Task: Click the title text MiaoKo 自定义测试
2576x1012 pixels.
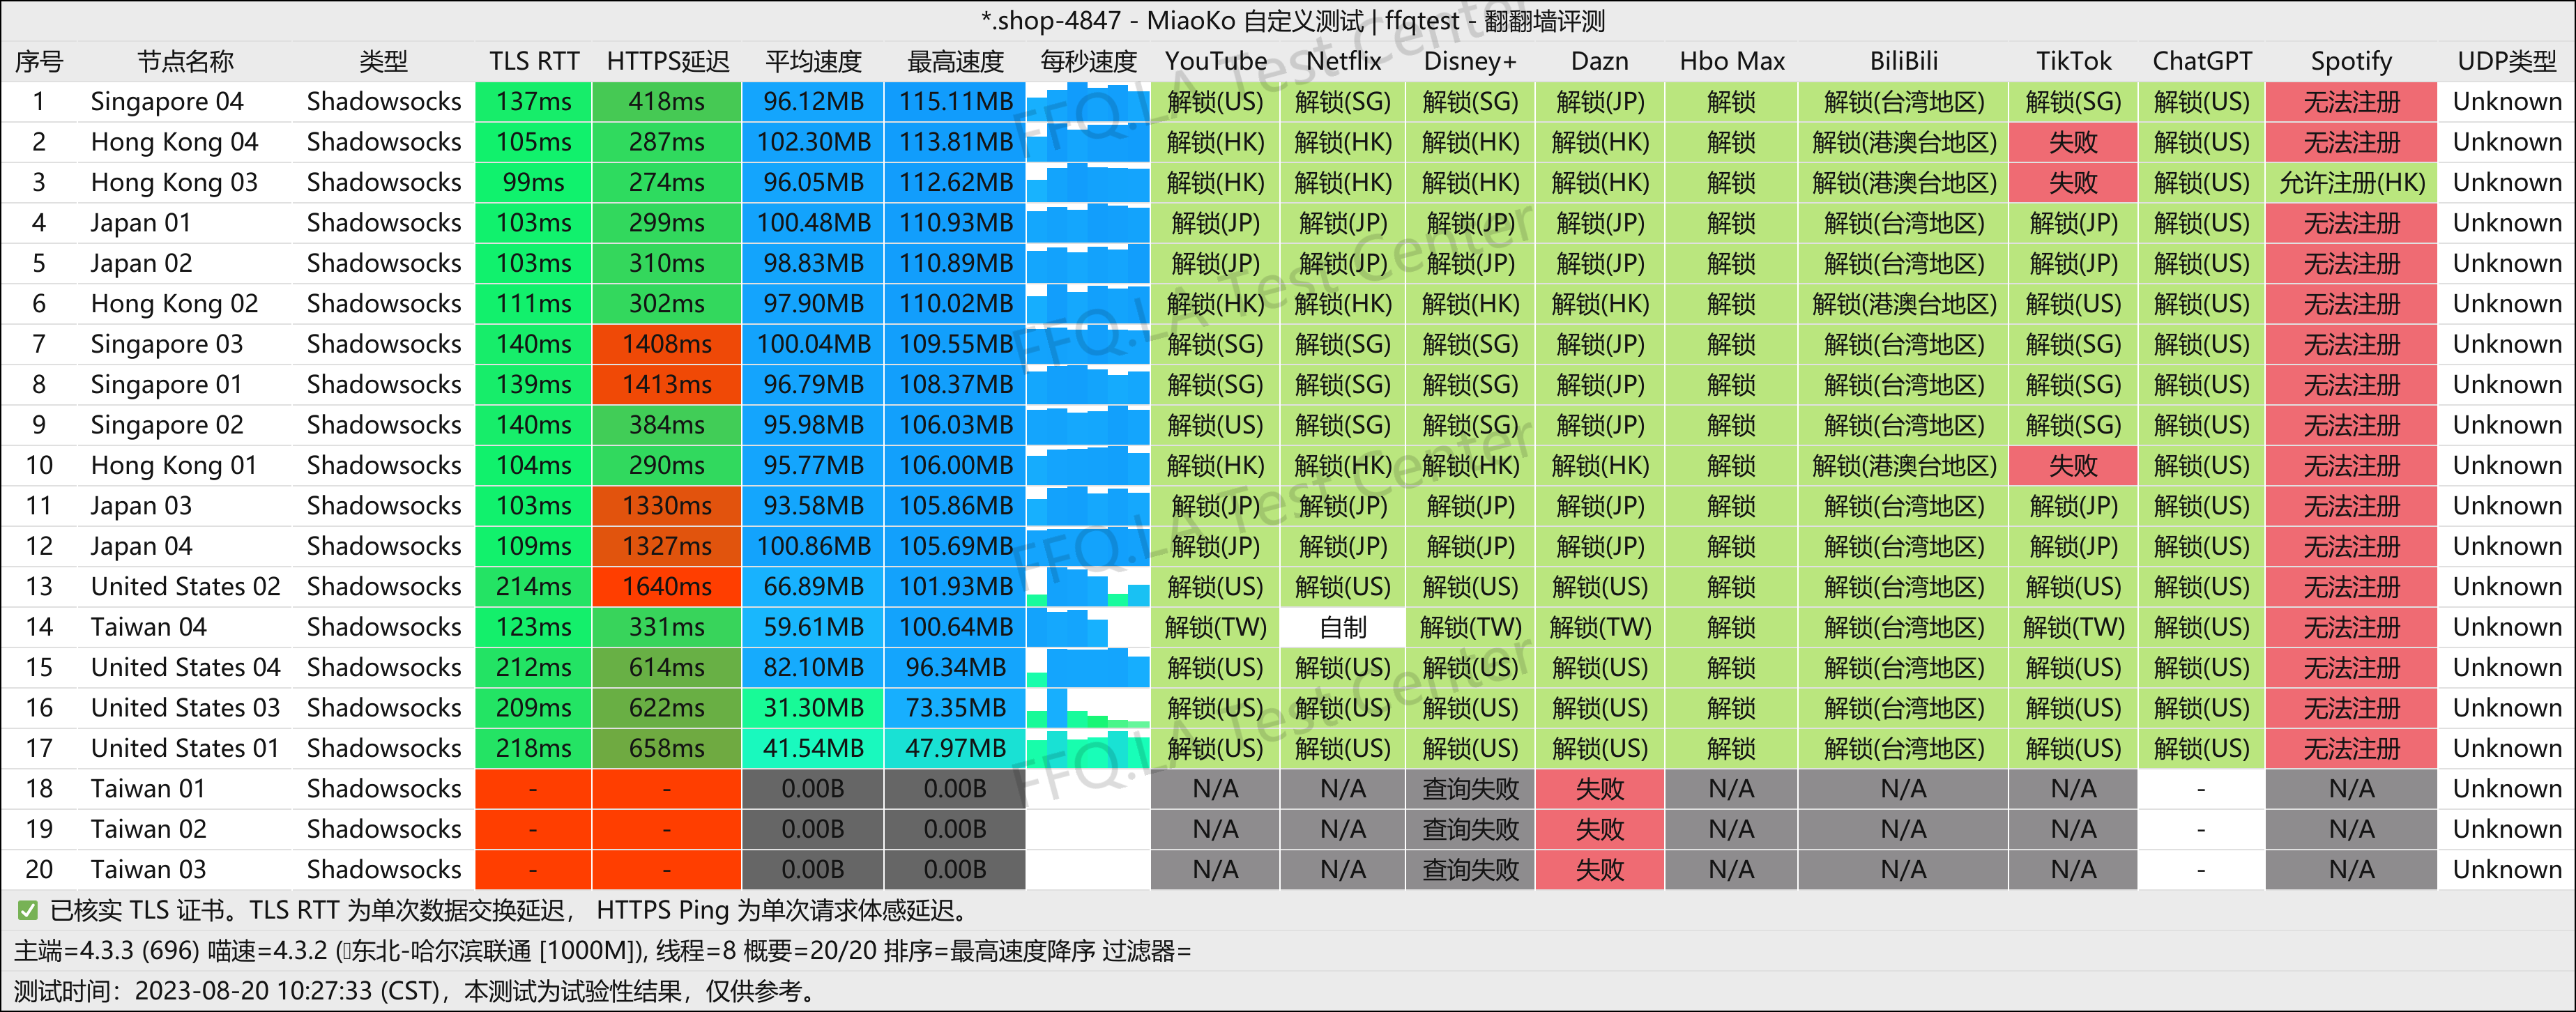Action: click(1255, 20)
